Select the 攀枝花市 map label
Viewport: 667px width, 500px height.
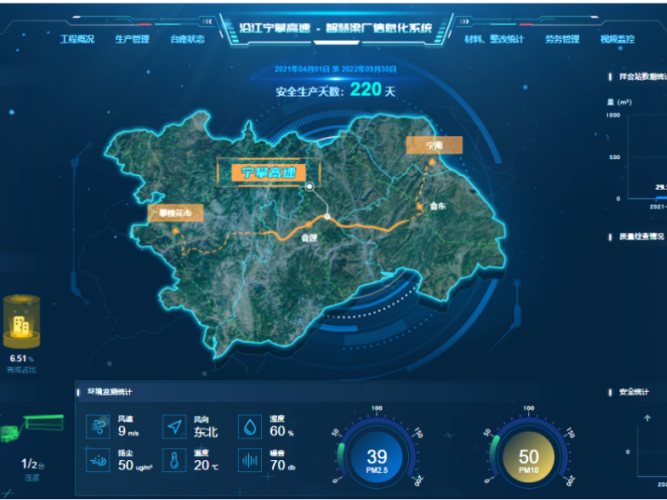tap(175, 212)
